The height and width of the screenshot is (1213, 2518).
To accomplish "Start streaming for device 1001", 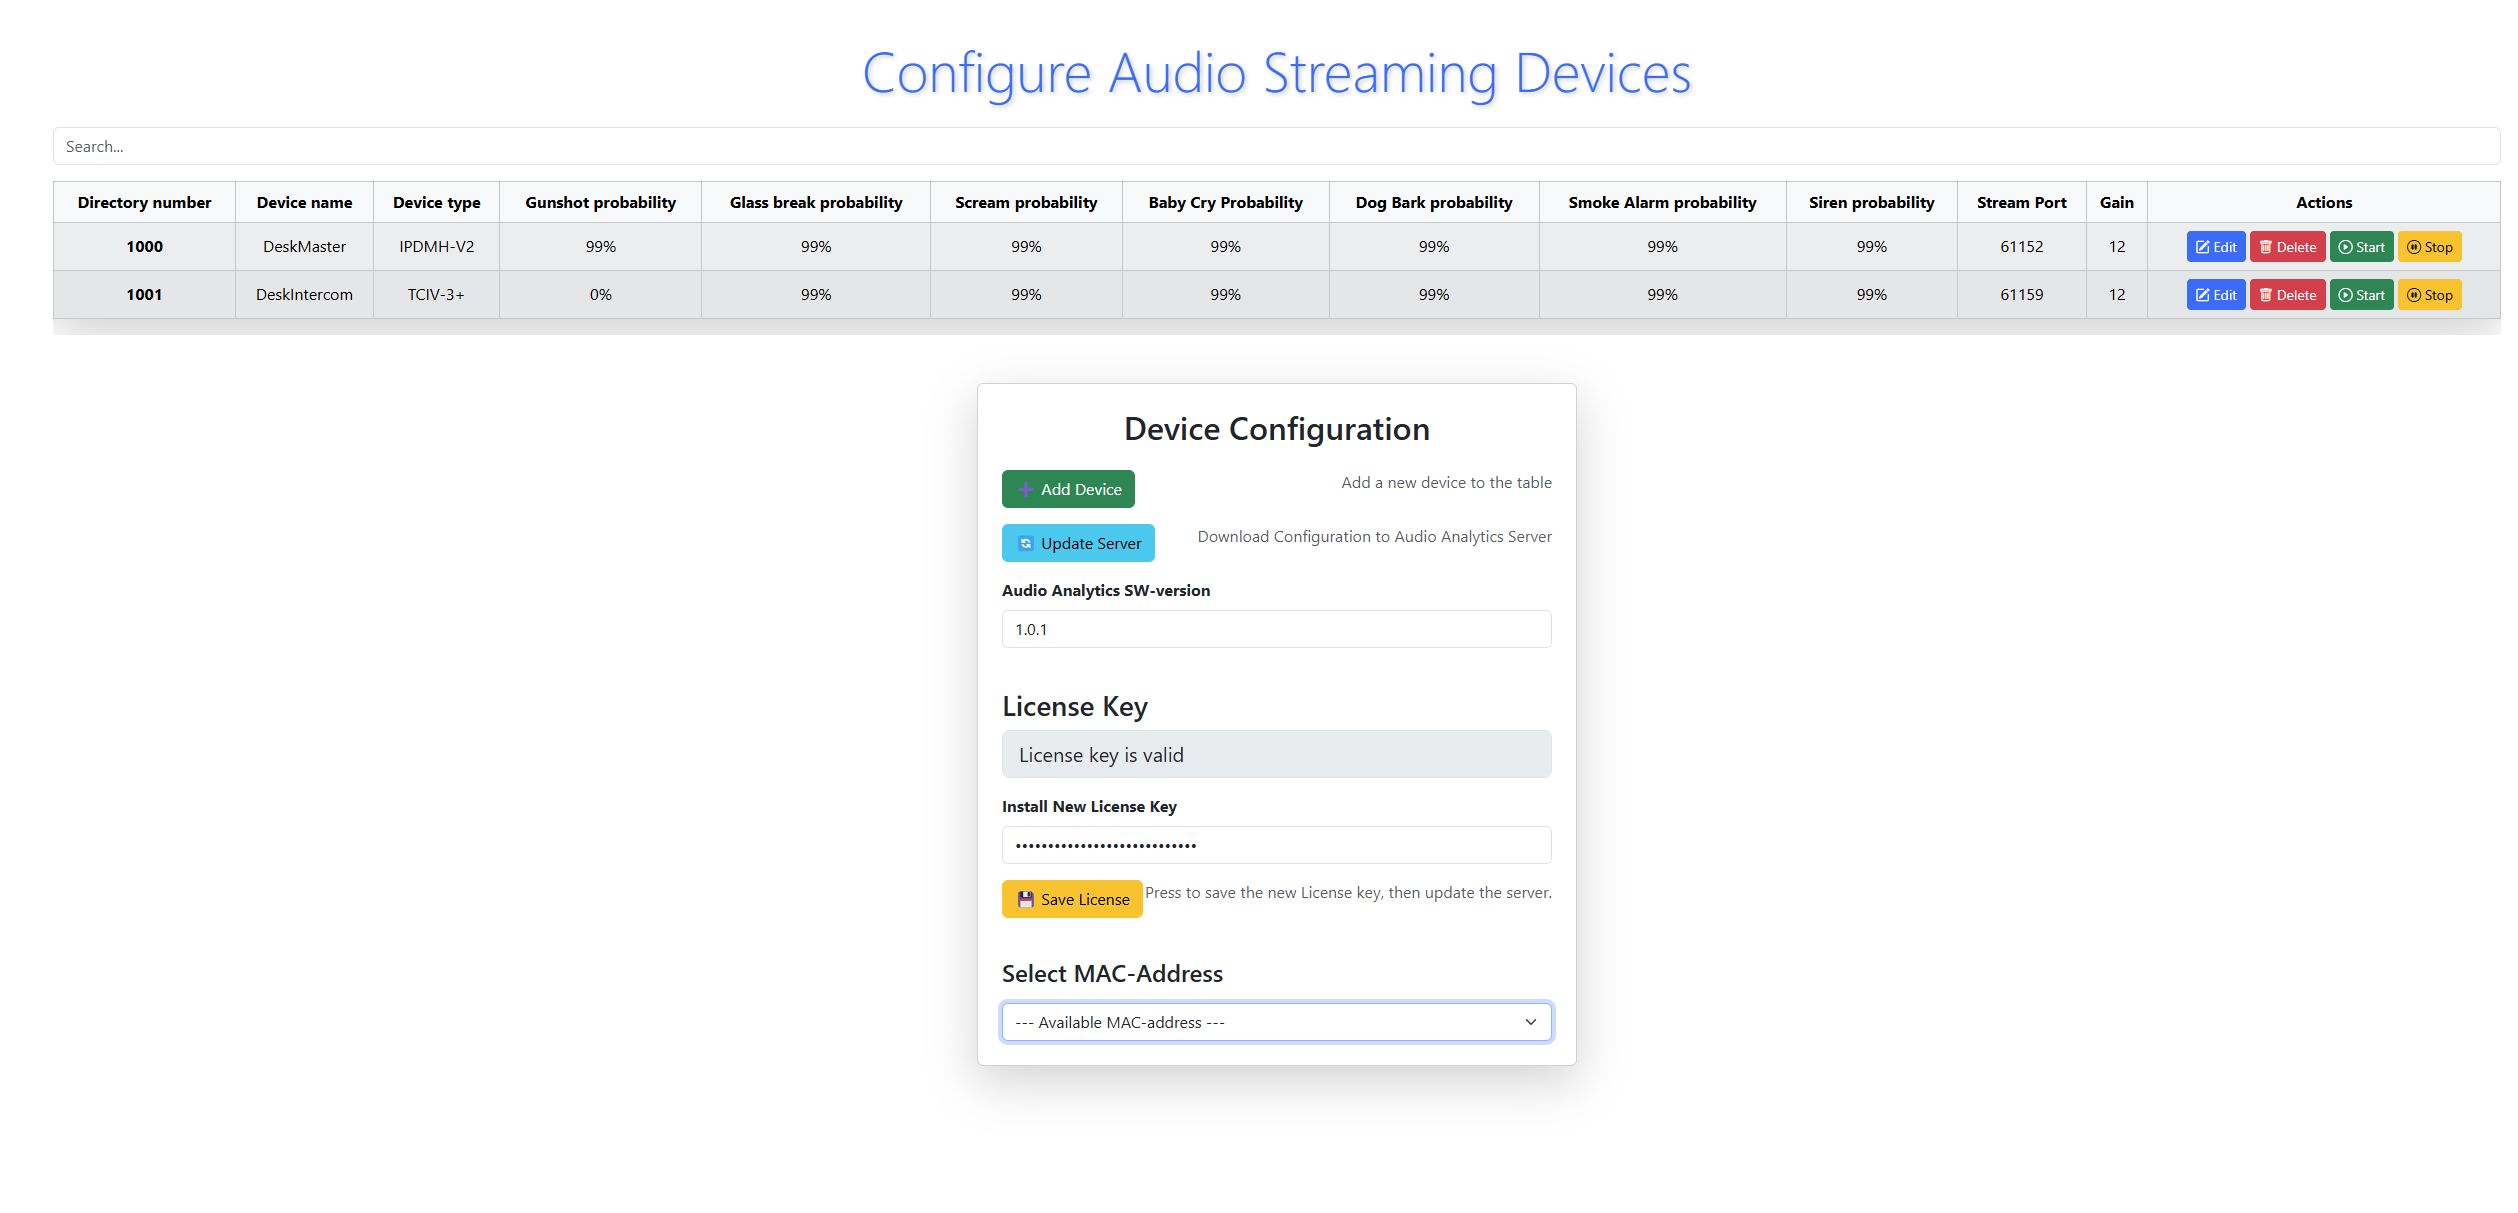I will (2360, 295).
